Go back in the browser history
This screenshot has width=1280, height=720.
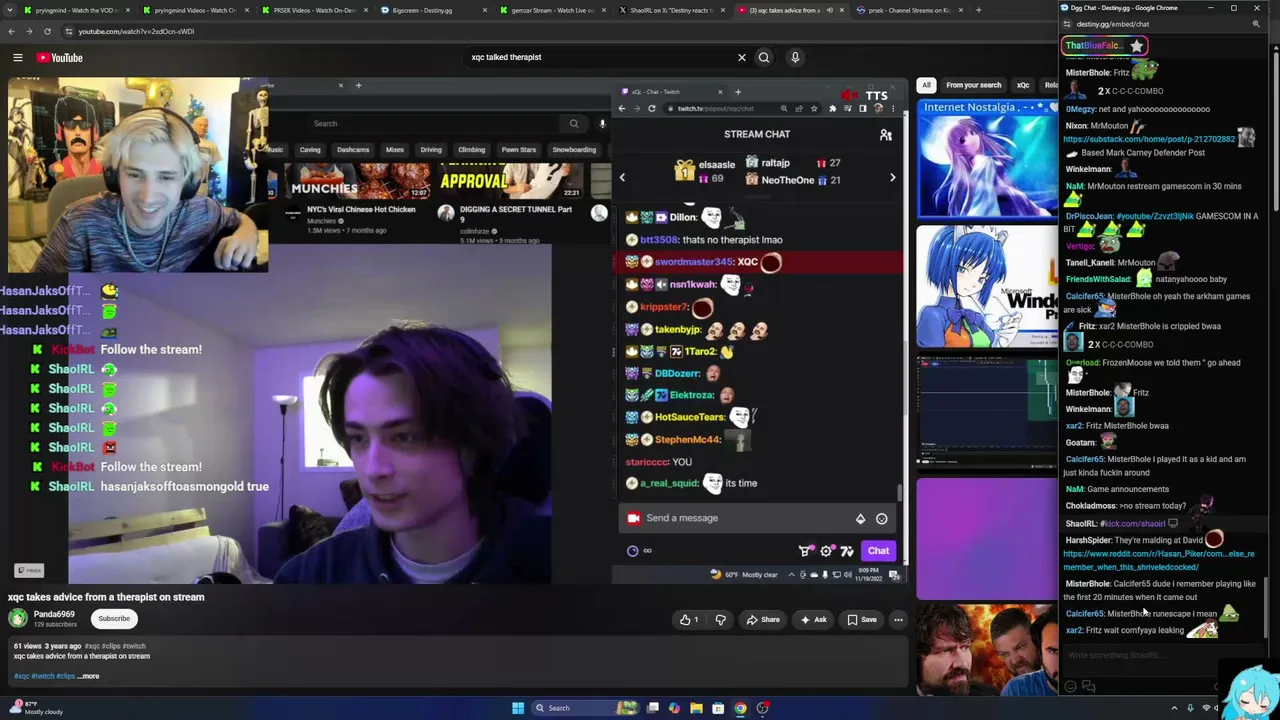point(11,31)
